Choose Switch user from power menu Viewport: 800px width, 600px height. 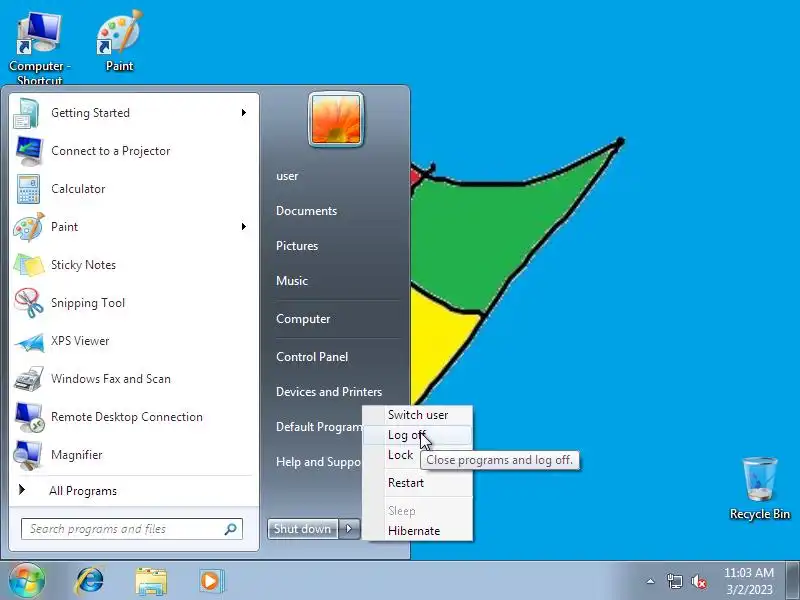coord(418,415)
